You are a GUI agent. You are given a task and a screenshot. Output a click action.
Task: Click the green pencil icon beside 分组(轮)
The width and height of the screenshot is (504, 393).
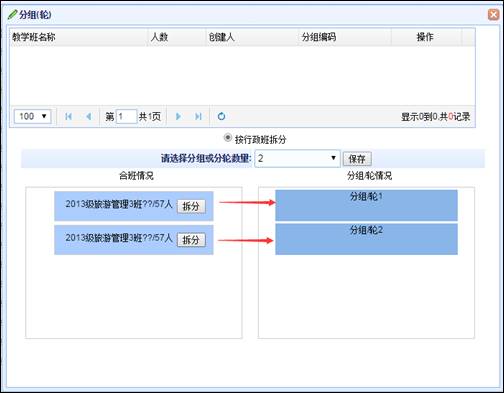click(12, 15)
